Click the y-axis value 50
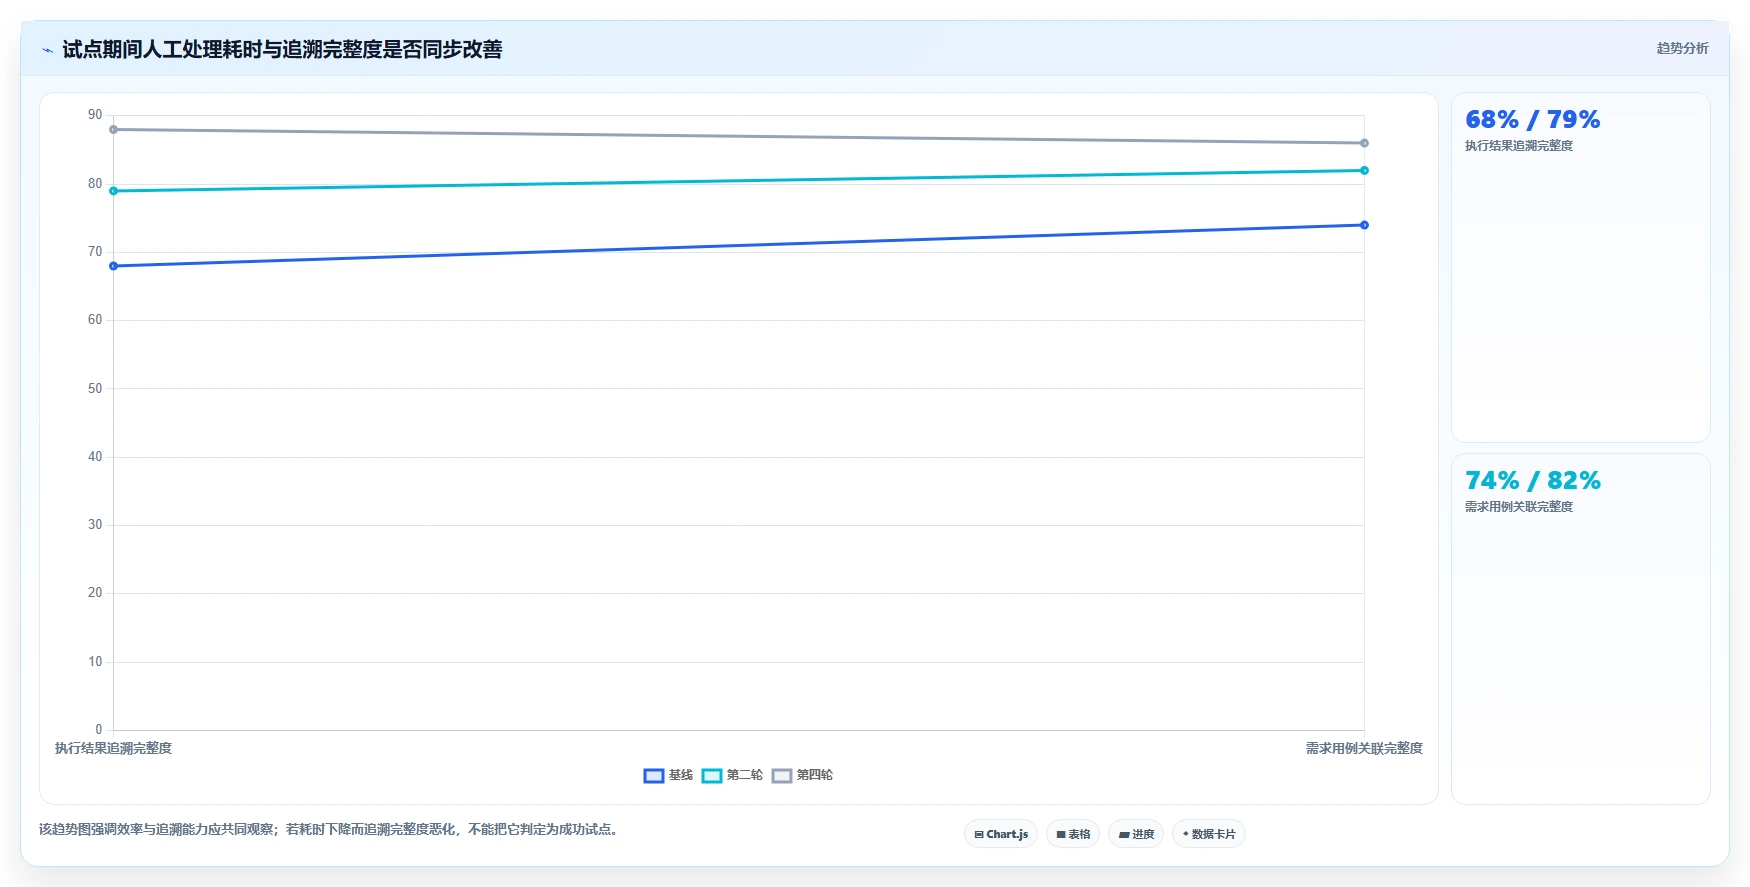This screenshot has width=1750, height=887. [95, 388]
